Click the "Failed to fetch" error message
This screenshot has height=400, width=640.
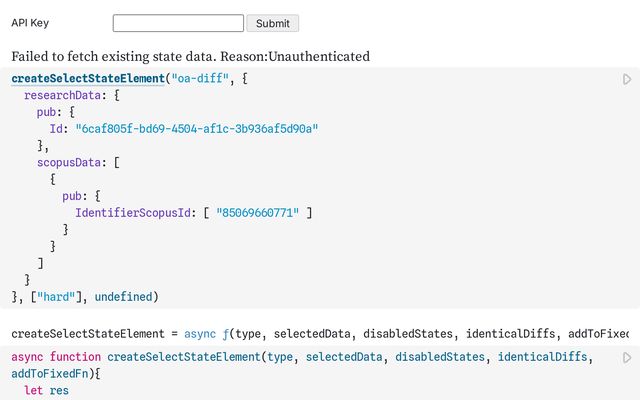[x=190, y=56]
